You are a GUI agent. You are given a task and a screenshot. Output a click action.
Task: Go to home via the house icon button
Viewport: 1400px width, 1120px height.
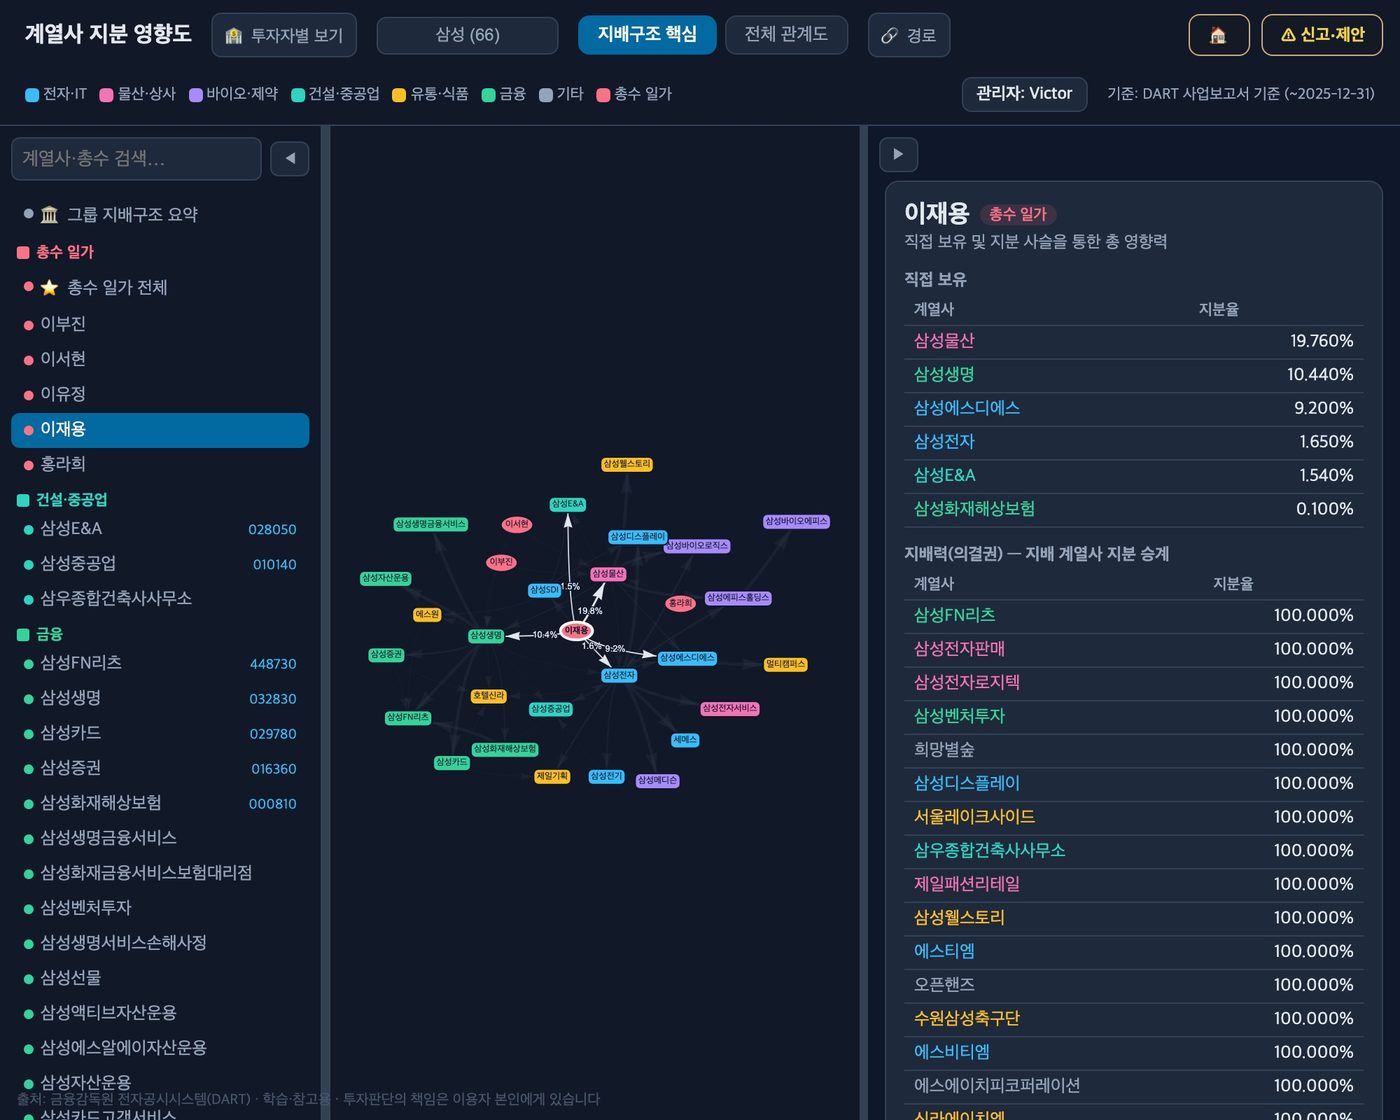click(1218, 35)
